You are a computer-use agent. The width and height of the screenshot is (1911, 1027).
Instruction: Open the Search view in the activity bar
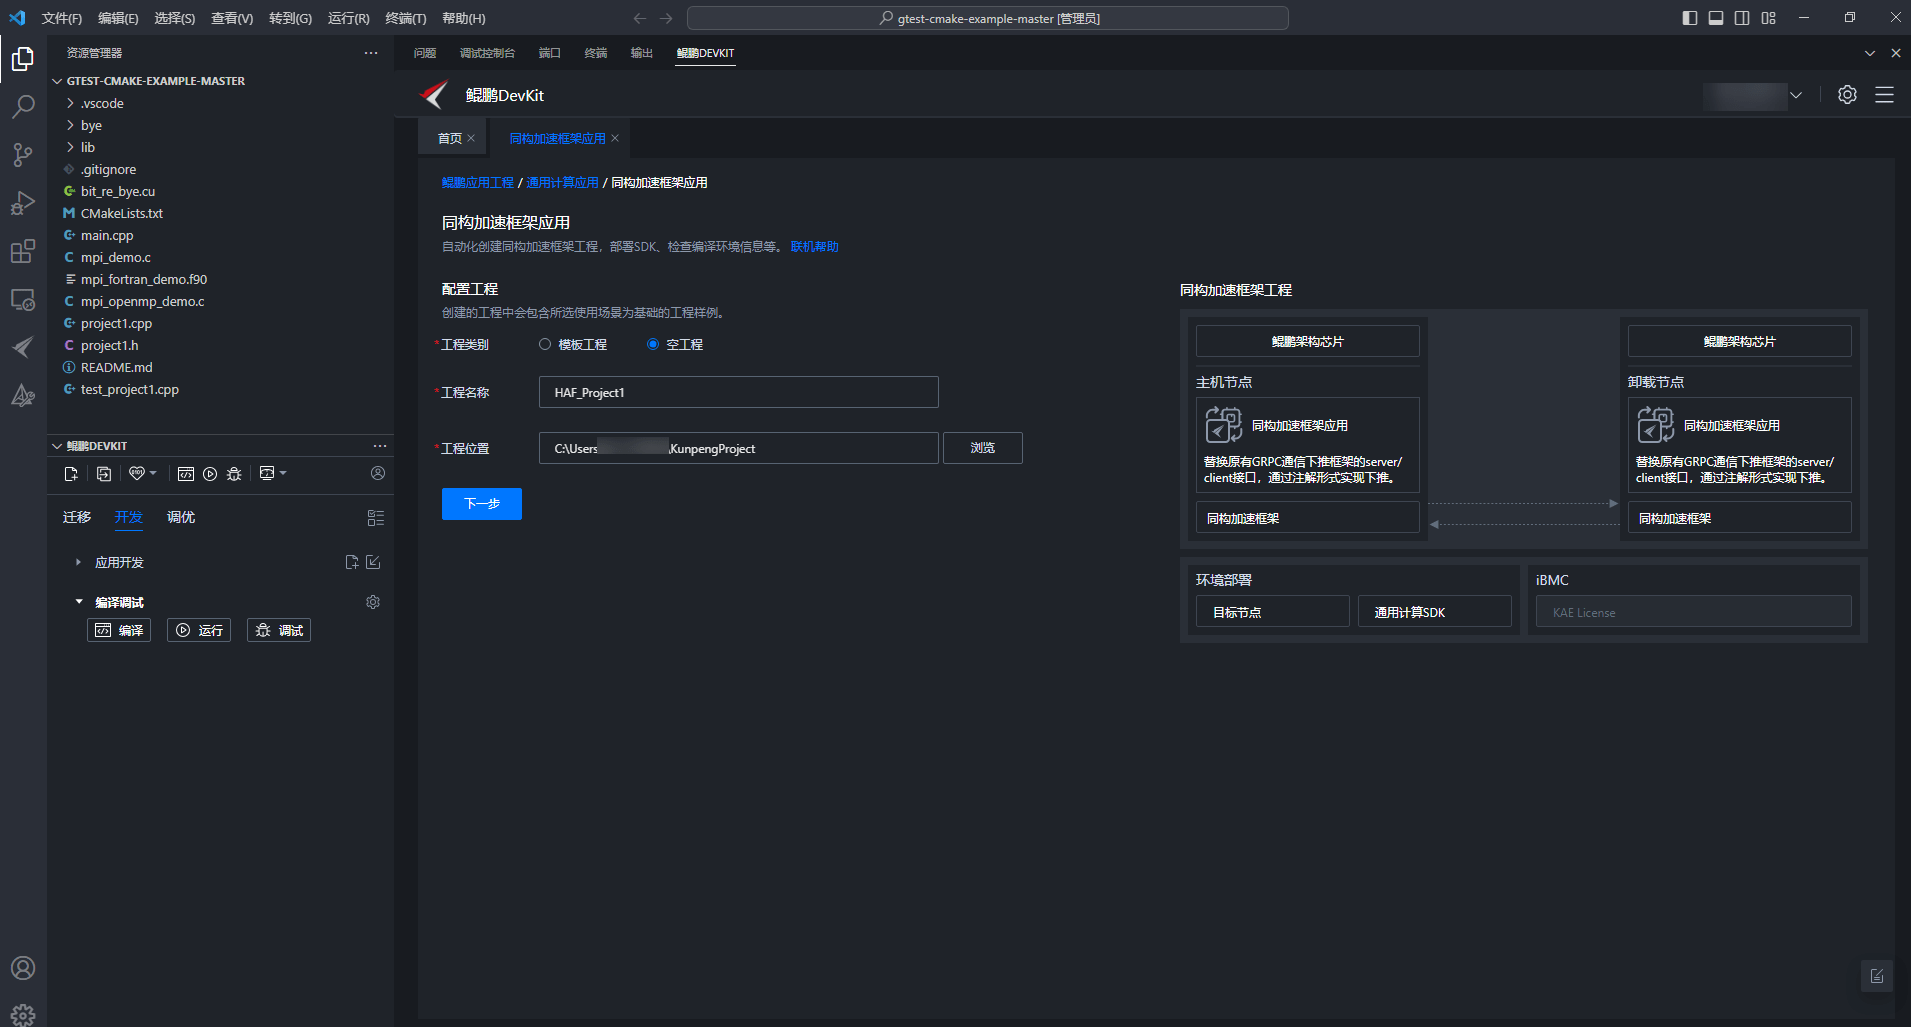pos(23,106)
